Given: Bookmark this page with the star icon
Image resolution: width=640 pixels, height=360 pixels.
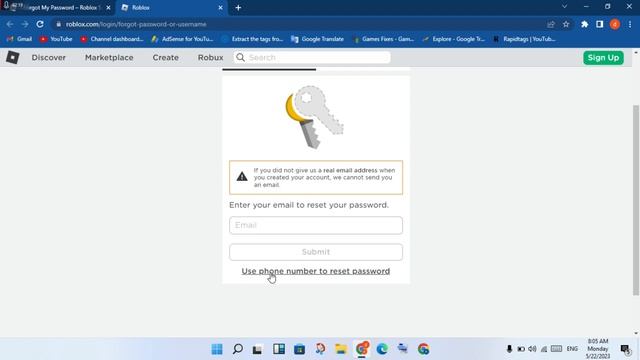Looking at the screenshot, I should click(x=566, y=24).
